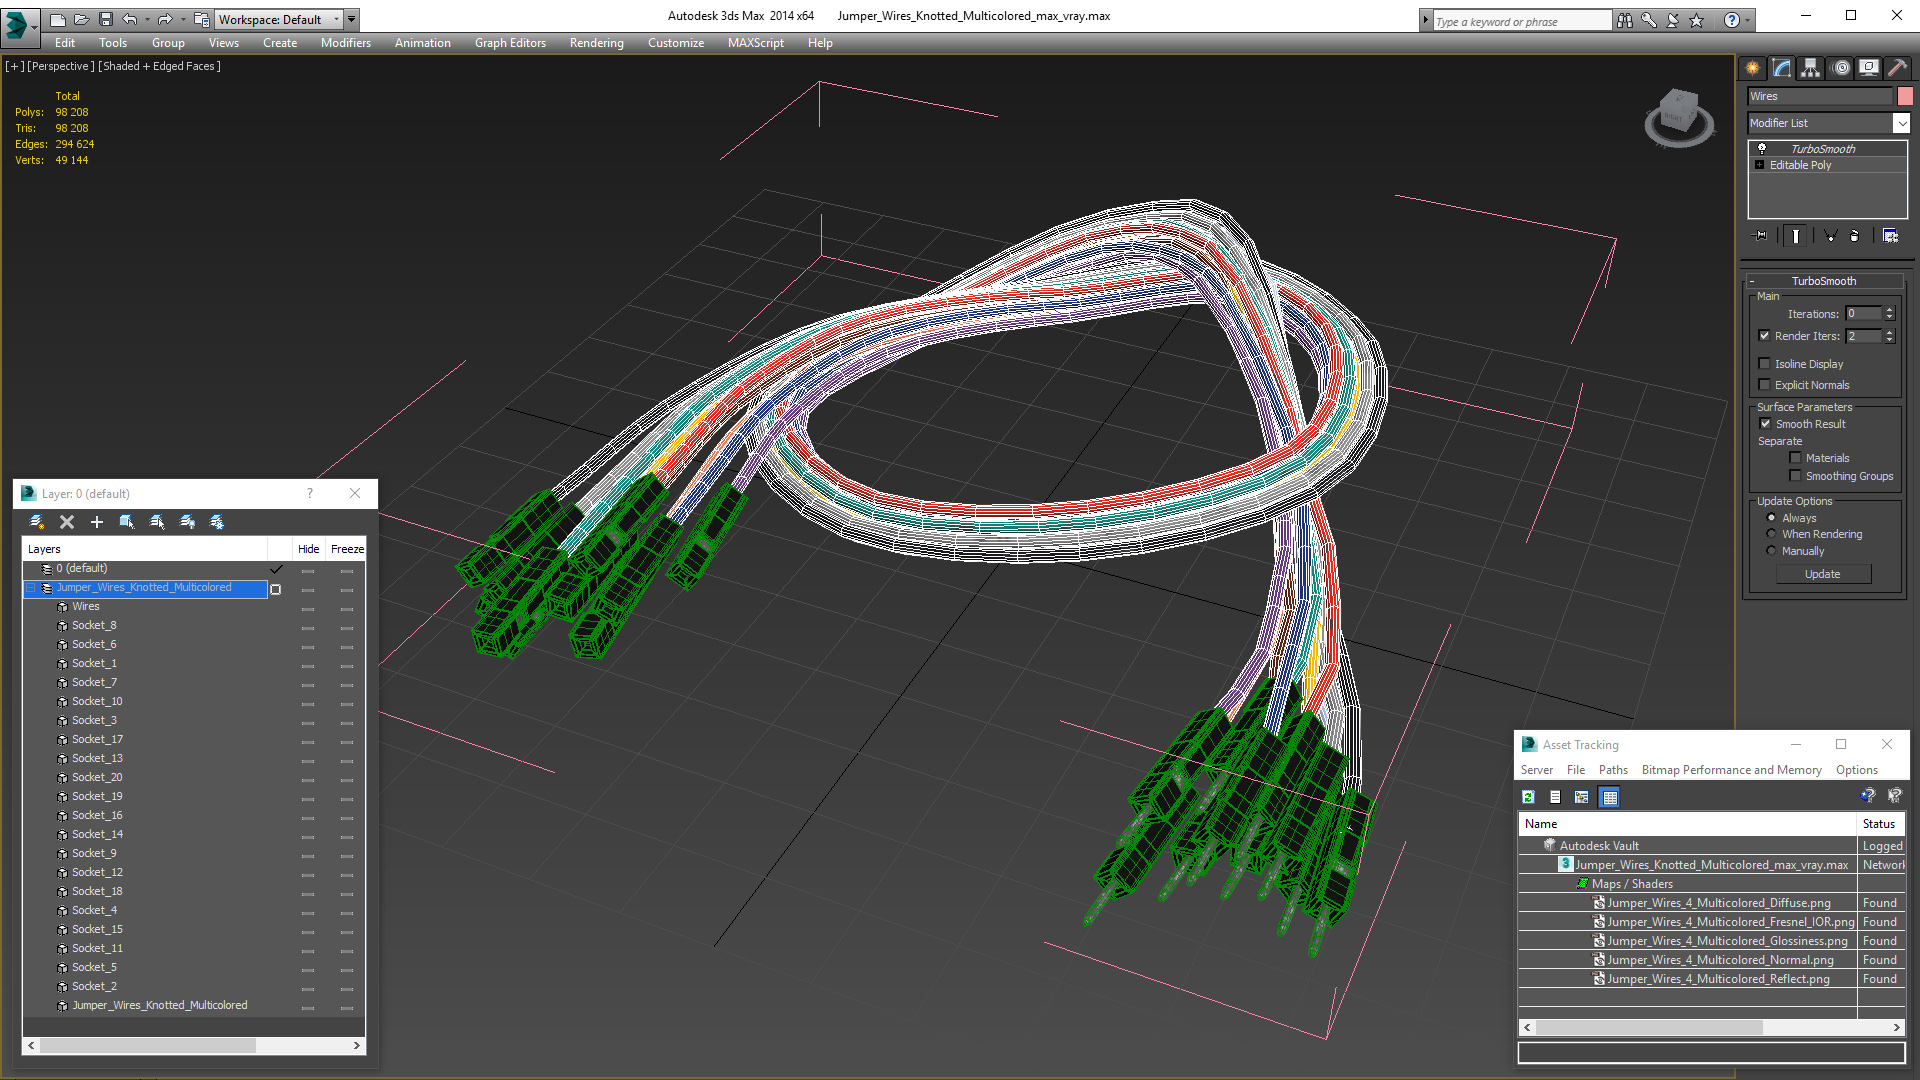The width and height of the screenshot is (1920, 1080).
Task: Open the Display command panel tab
Action: click(x=1868, y=68)
